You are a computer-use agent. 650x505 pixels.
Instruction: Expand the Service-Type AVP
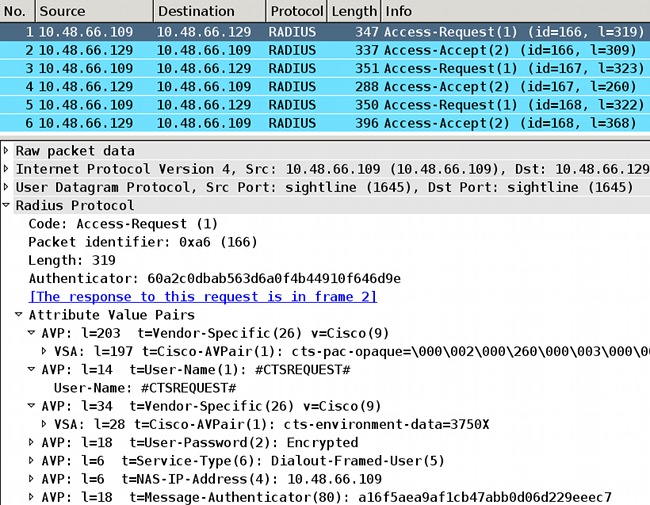(32, 460)
